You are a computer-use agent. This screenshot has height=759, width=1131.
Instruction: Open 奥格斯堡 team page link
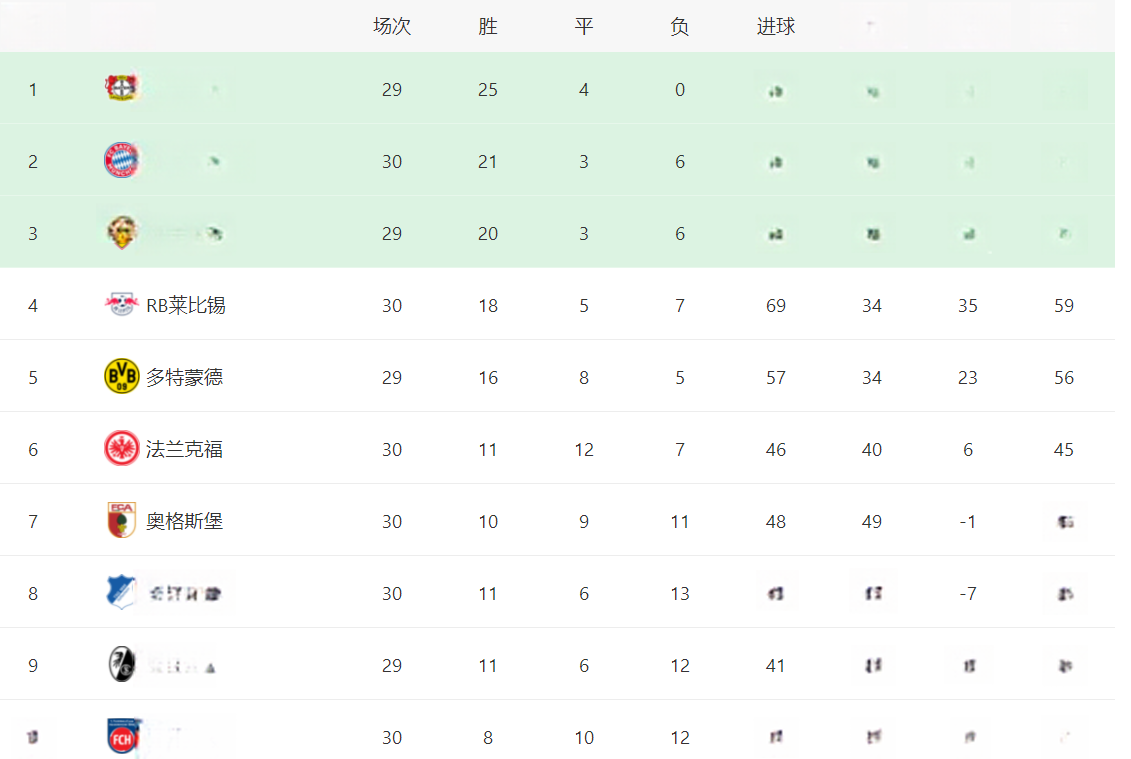tap(185, 522)
